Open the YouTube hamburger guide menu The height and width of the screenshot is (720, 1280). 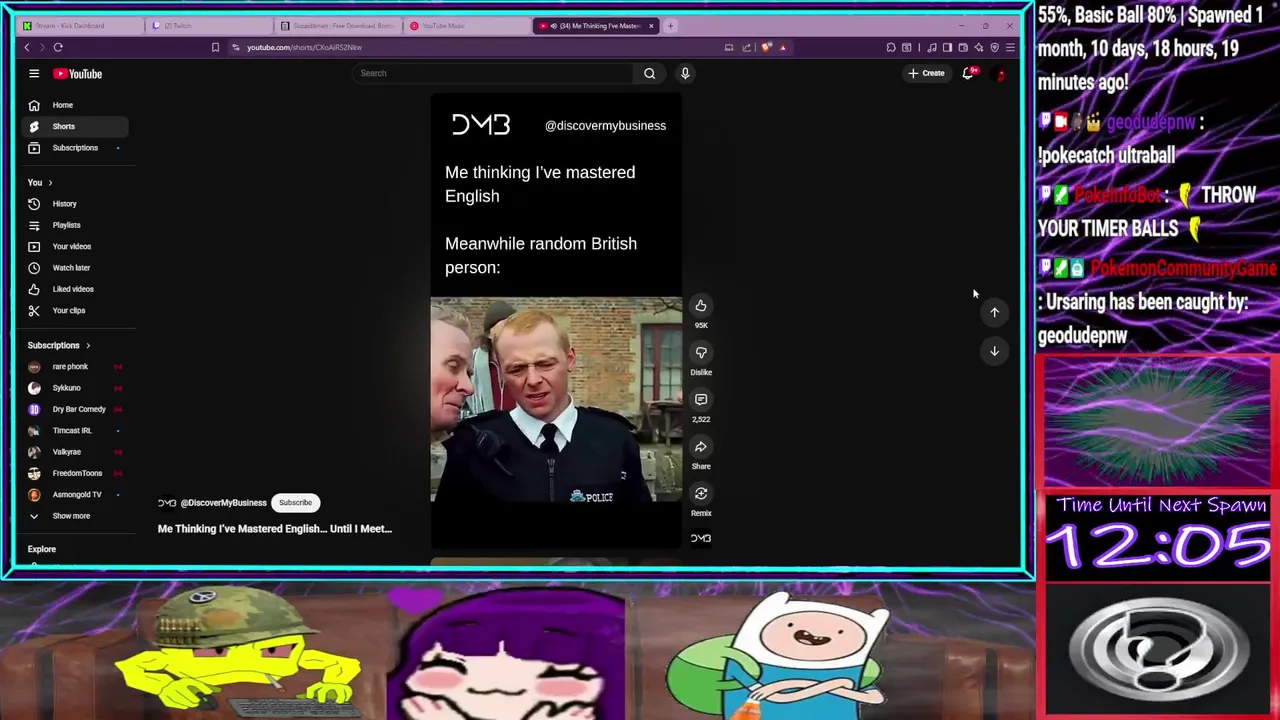34,73
